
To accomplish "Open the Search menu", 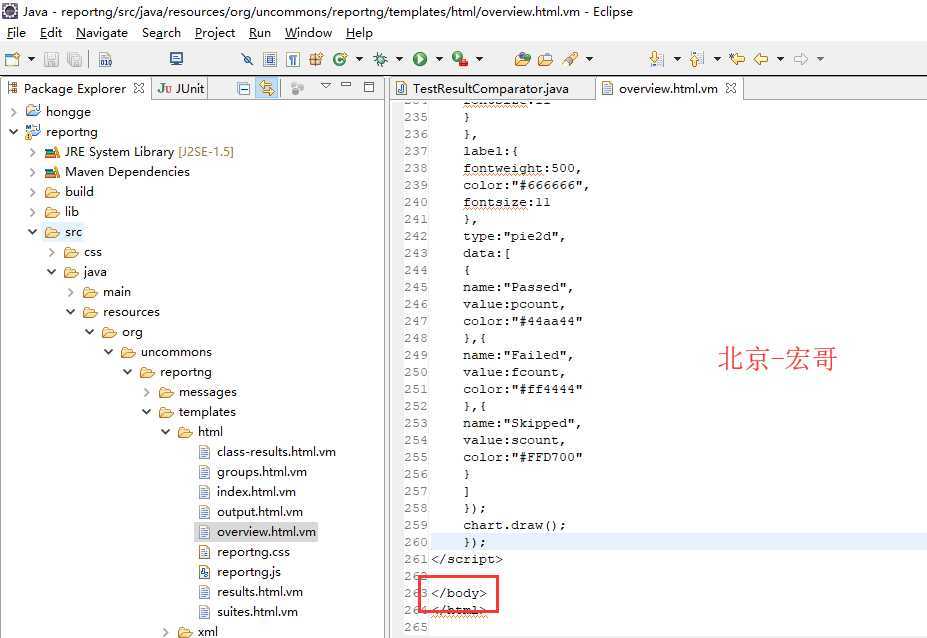I will point(161,33).
